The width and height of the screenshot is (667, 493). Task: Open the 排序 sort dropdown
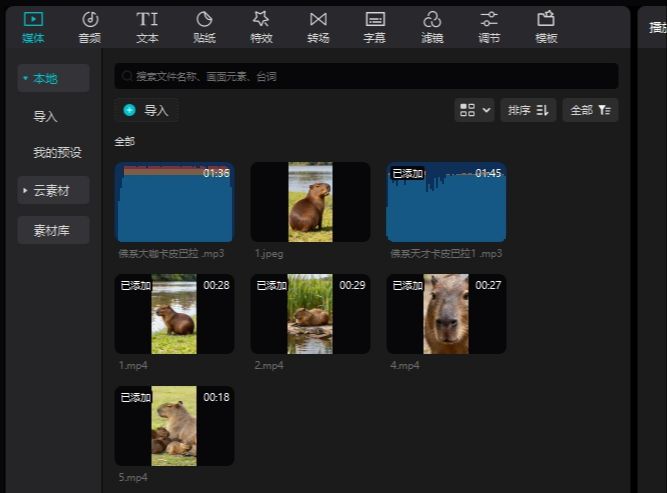528,110
